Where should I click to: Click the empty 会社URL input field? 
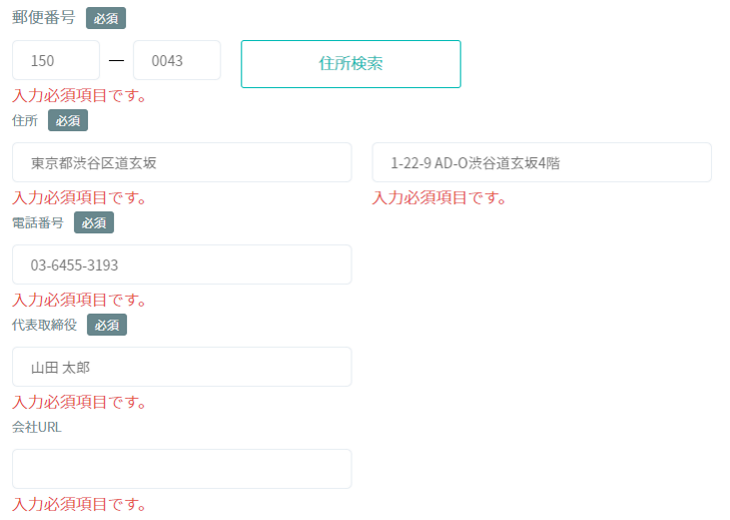[182, 469]
